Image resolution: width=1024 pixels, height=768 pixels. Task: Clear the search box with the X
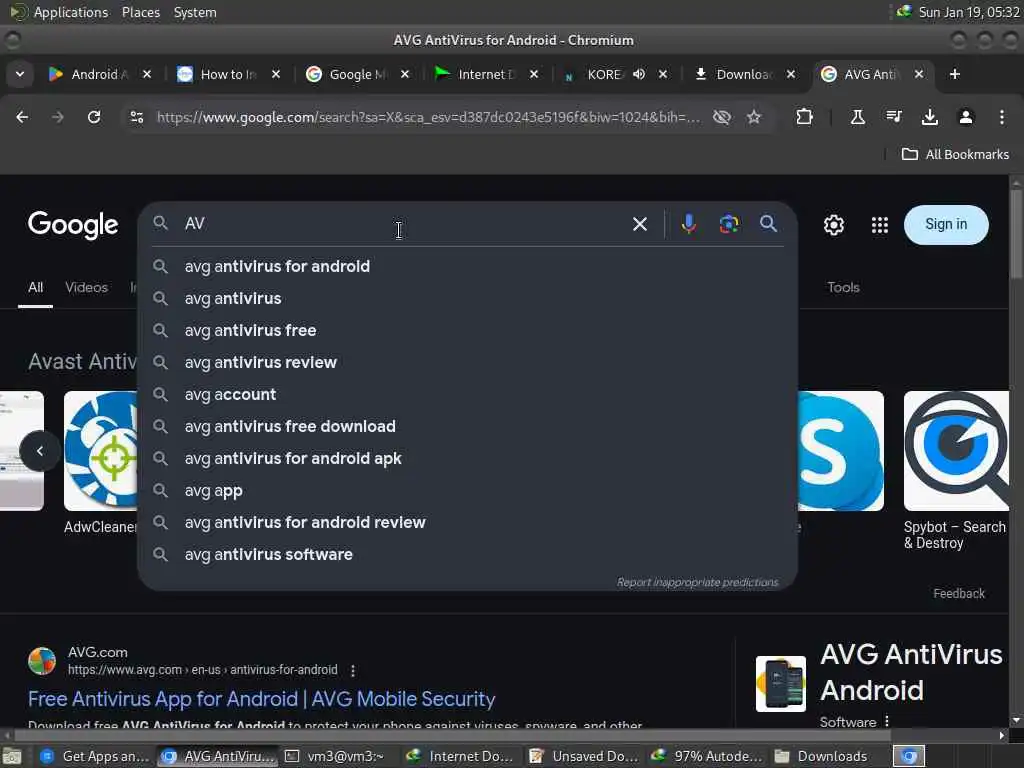(x=640, y=224)
